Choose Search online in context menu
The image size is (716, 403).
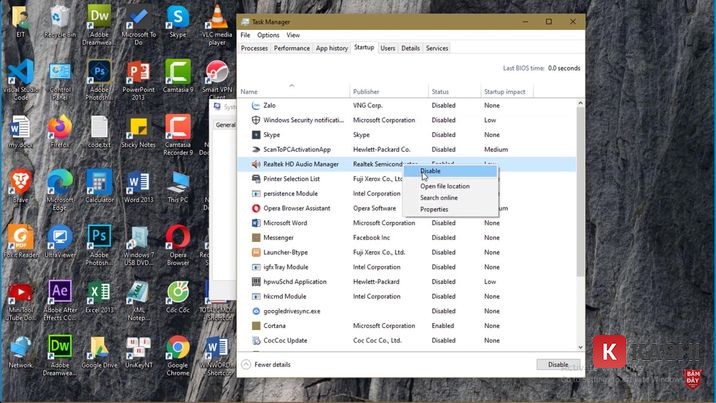pyautogui.click(x=450, y=198)
